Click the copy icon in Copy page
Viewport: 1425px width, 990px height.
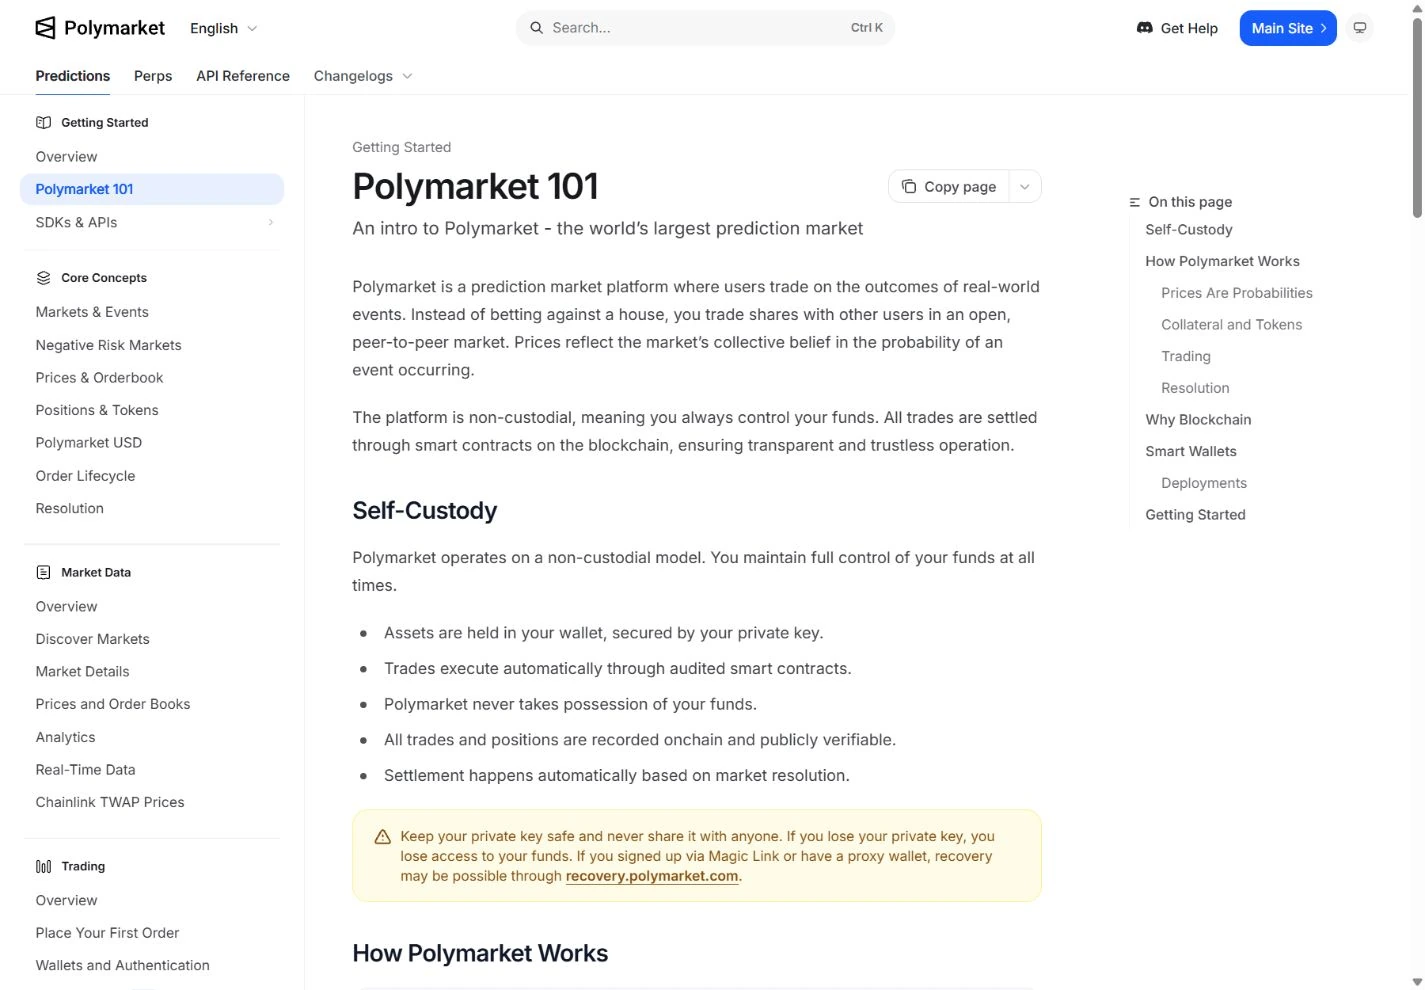tap(909, 187)
